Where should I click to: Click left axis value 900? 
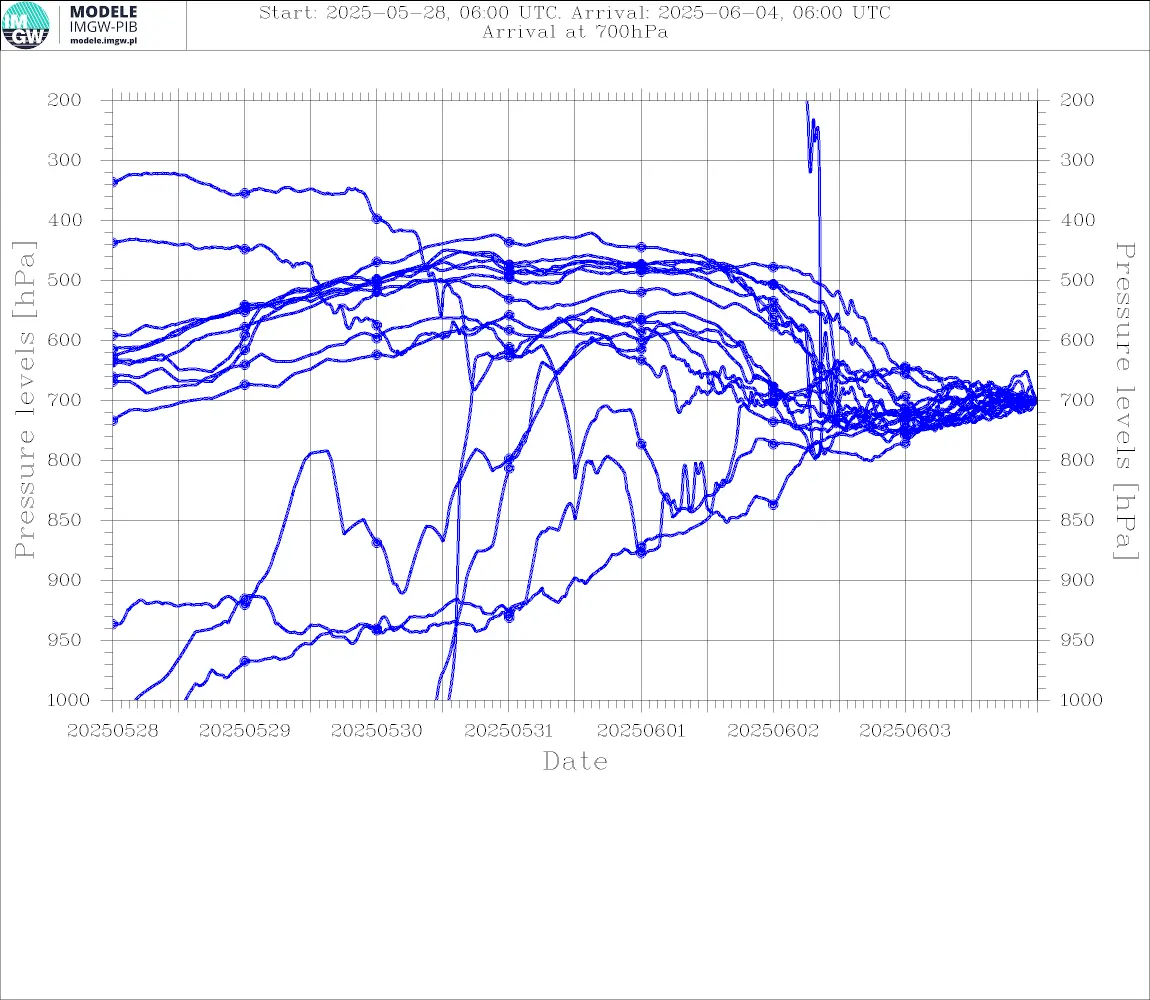coord(65,580)
